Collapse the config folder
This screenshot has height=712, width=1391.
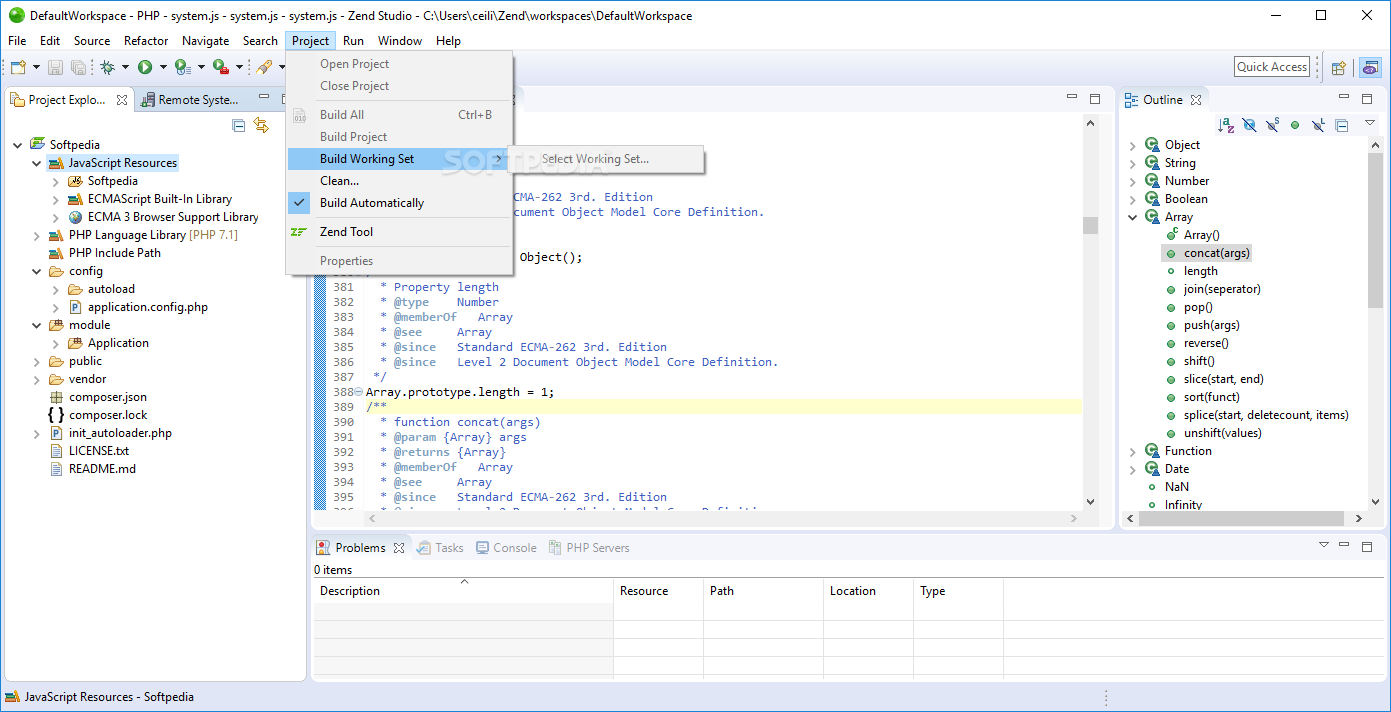[x=37, y=271]
